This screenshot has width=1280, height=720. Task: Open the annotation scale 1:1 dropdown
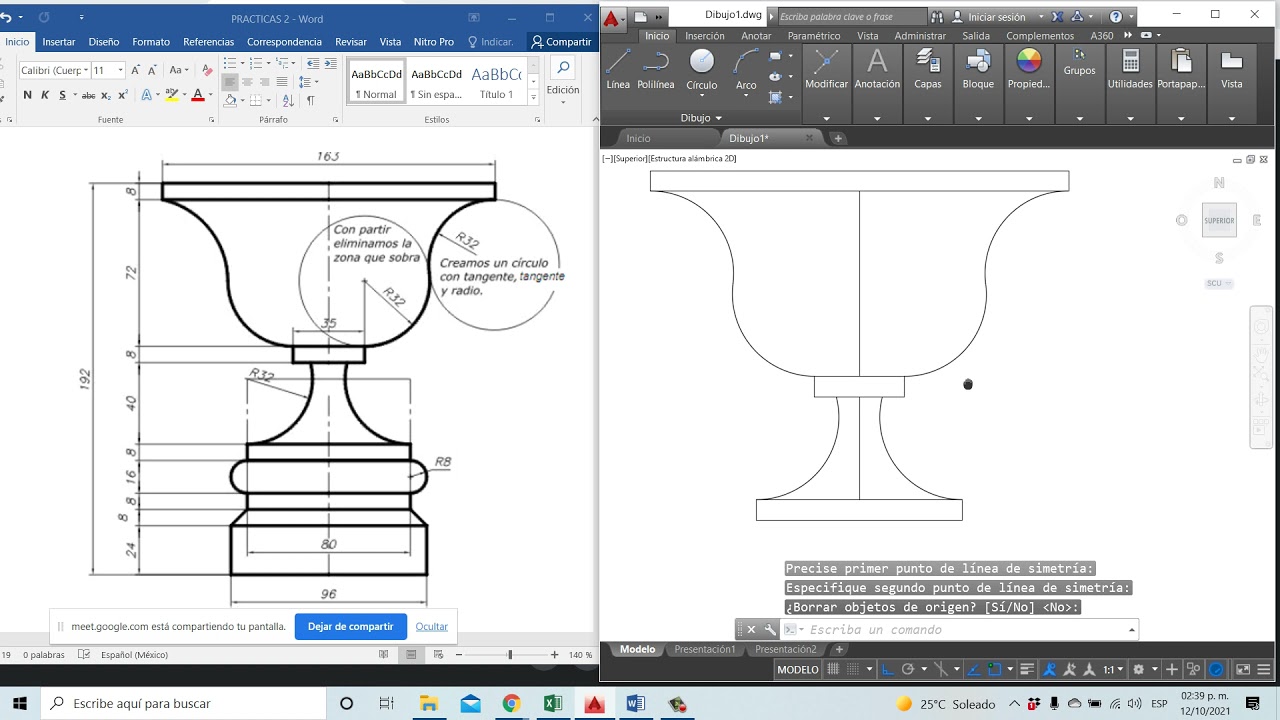coord(1113,669)
